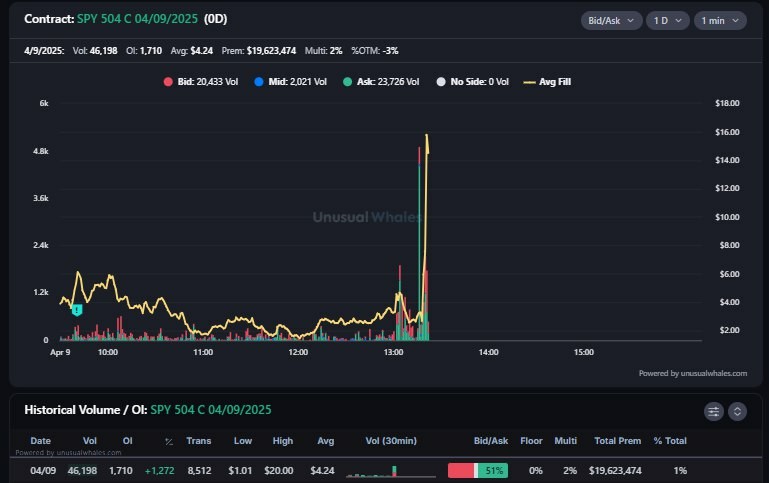Expand the 1 D range dropdown
The image size is (769, 483).
[x=666, y=20]
